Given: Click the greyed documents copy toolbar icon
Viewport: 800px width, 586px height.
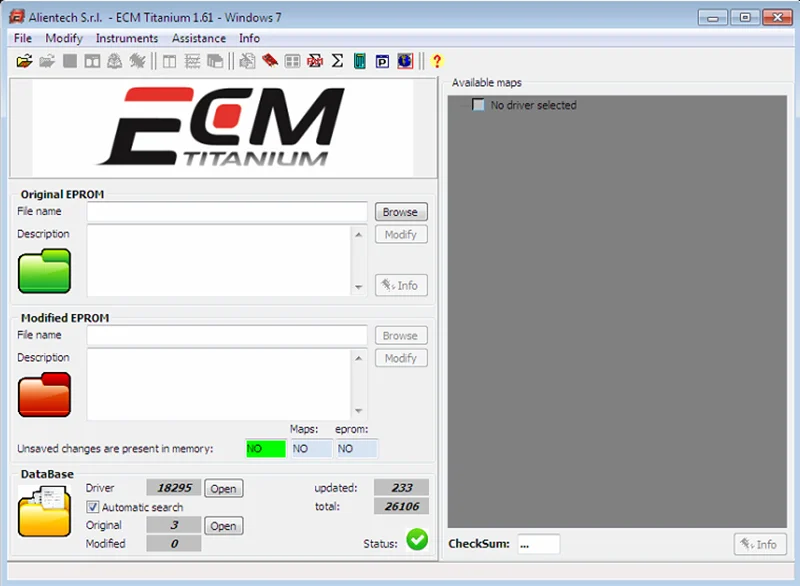Looking at the screenshot, I should click(247, 62).
